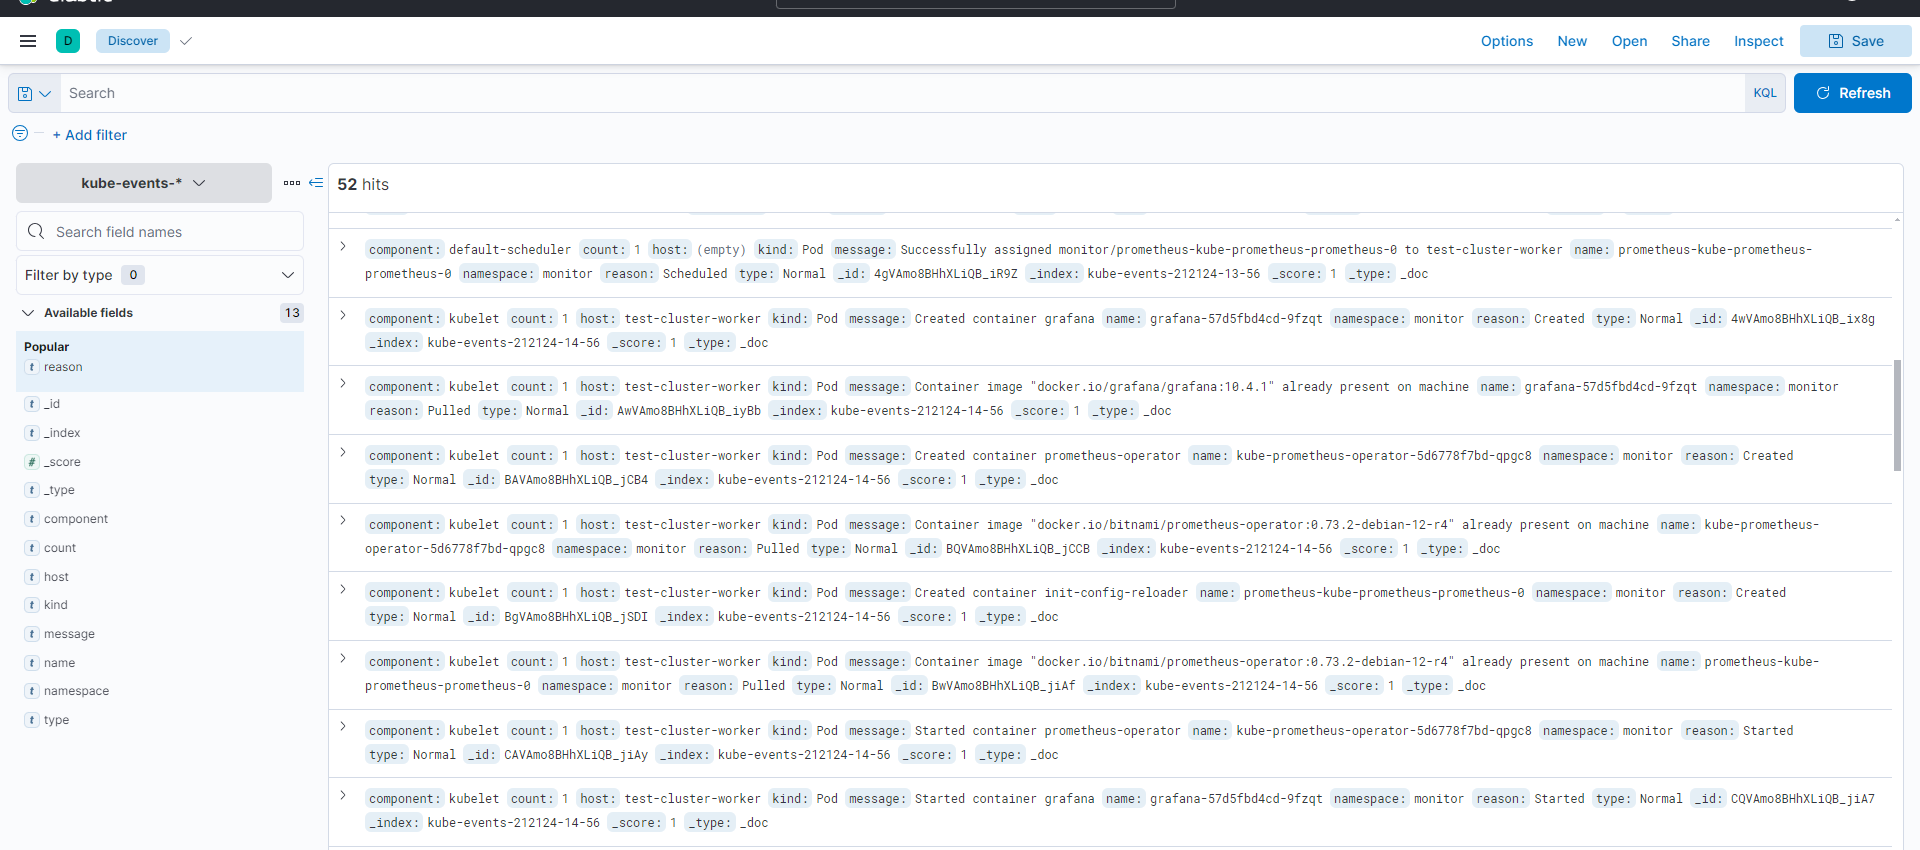Expand the Discover breadcrumb chevron
The height and width of the screenshot is (850, 1920).
pyautogui.click(x=185, y=41)
